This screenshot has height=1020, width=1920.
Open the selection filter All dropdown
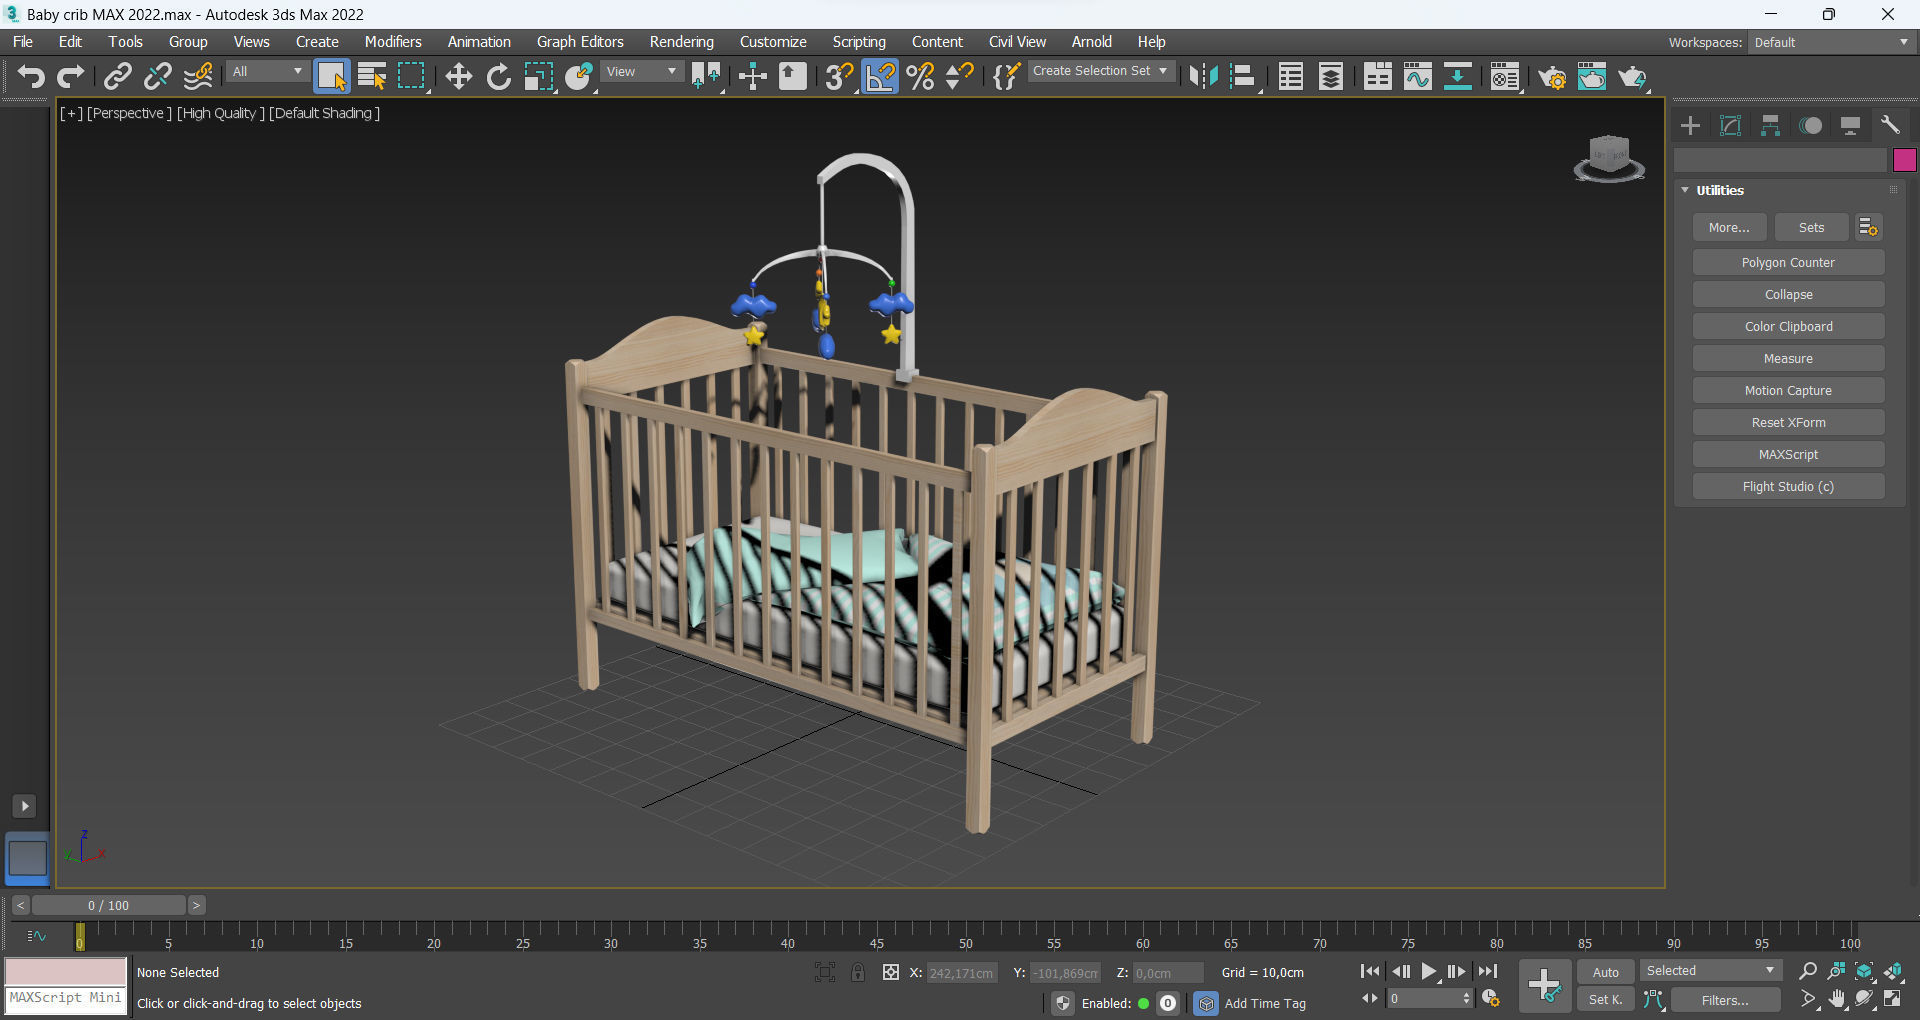[266, 71]
